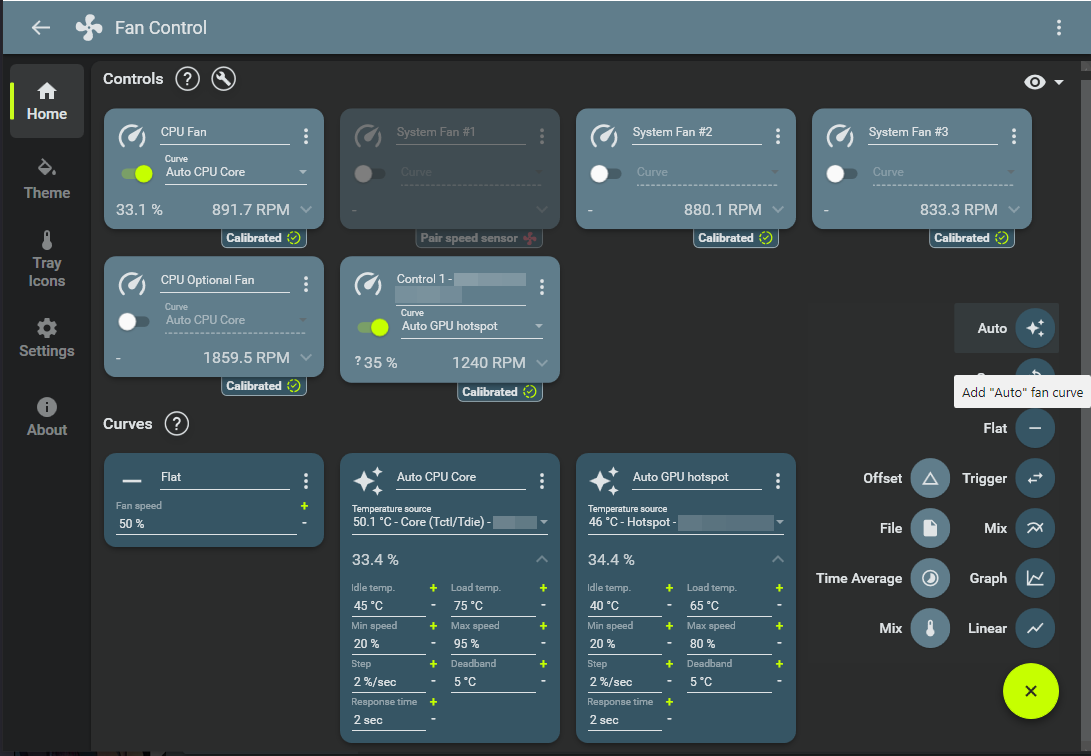Enable the CPU Optional Fan control toggle
This screenshot has width=1091, height=756.
[134, 321]
